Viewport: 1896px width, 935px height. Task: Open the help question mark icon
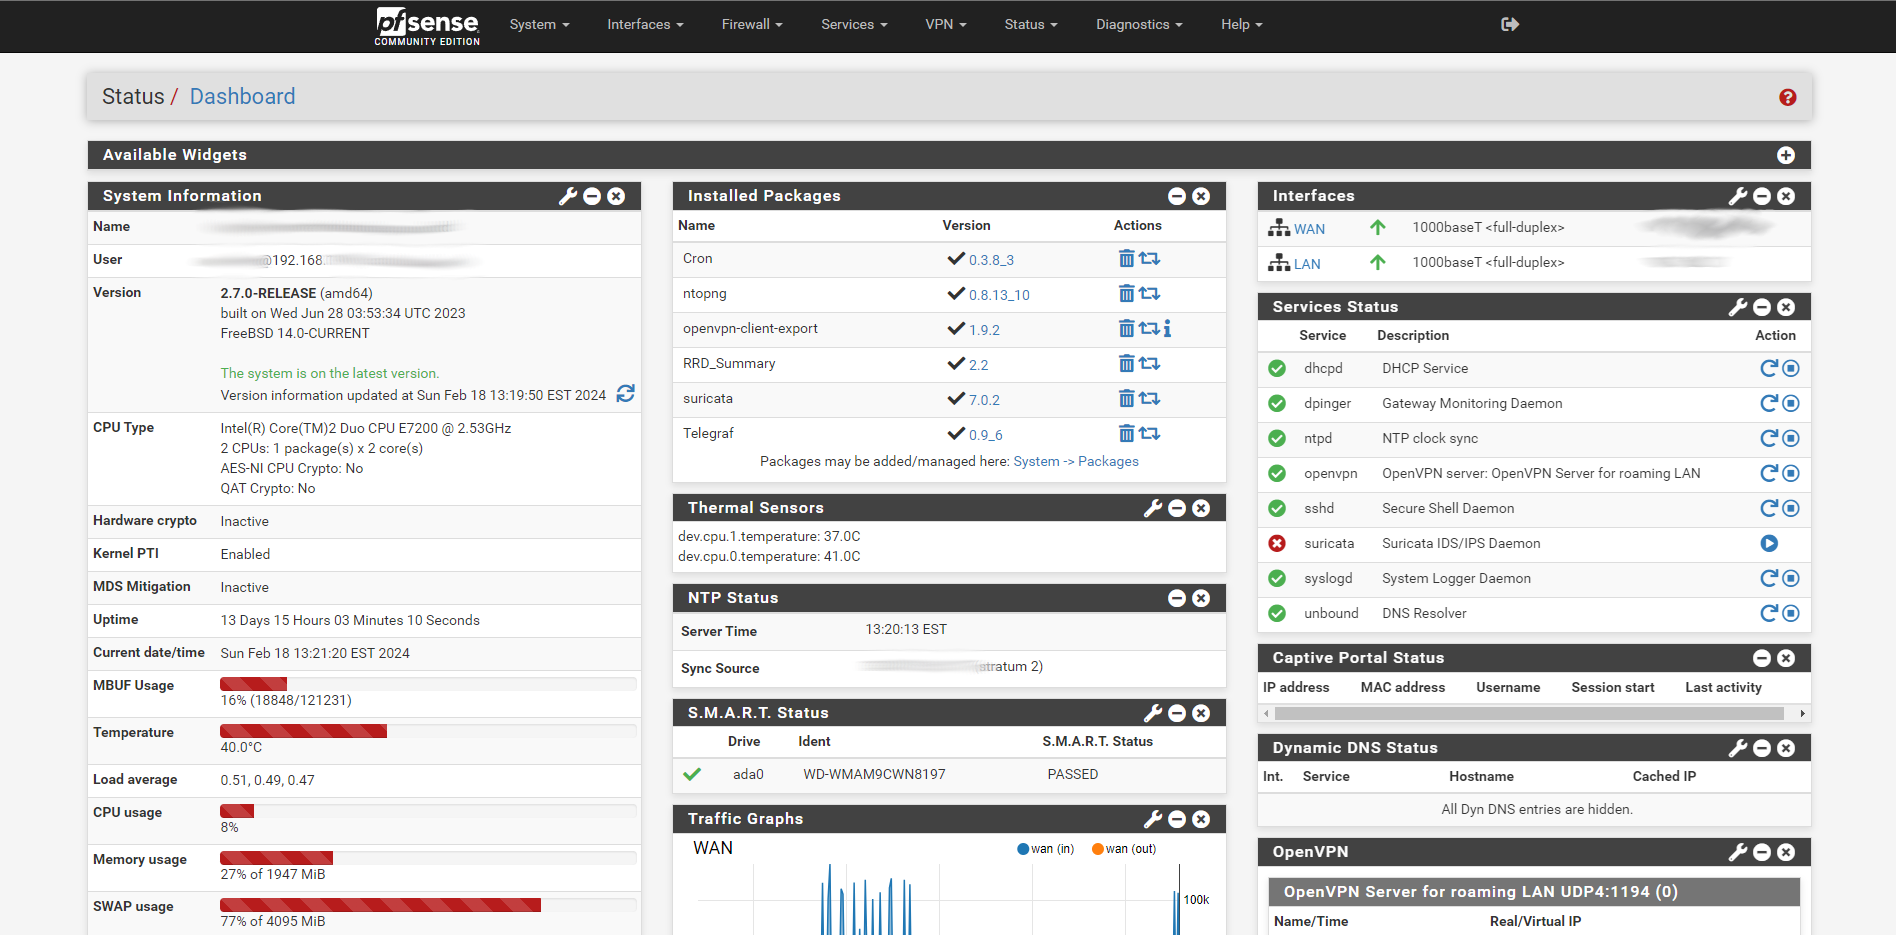(x=1787, y=97)
